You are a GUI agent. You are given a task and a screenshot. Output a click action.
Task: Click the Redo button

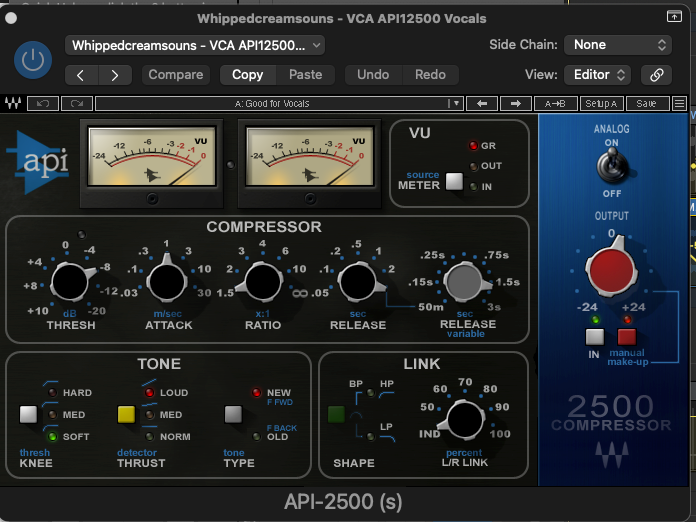click(430, 75)
